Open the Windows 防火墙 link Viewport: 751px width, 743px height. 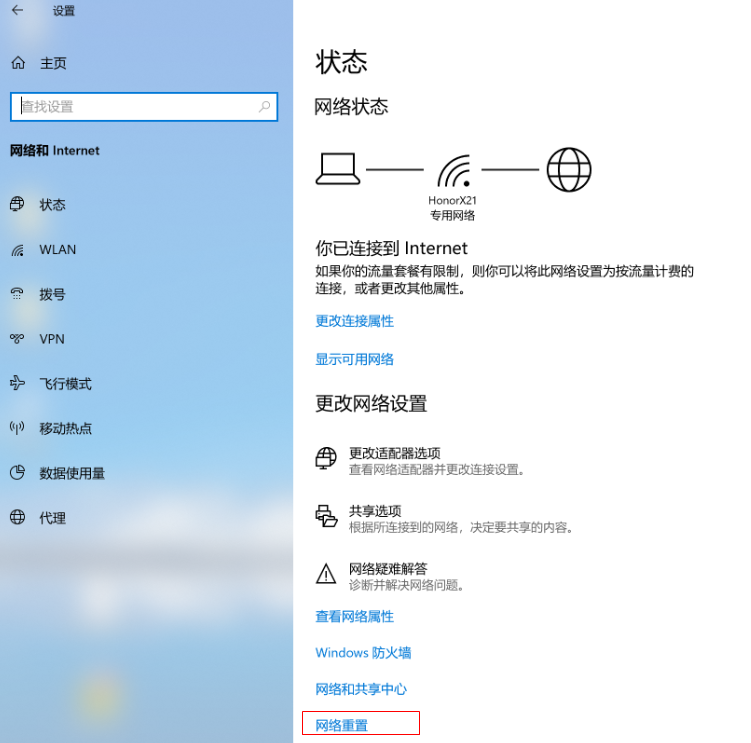pyautogui.click(x=363, y=653)
